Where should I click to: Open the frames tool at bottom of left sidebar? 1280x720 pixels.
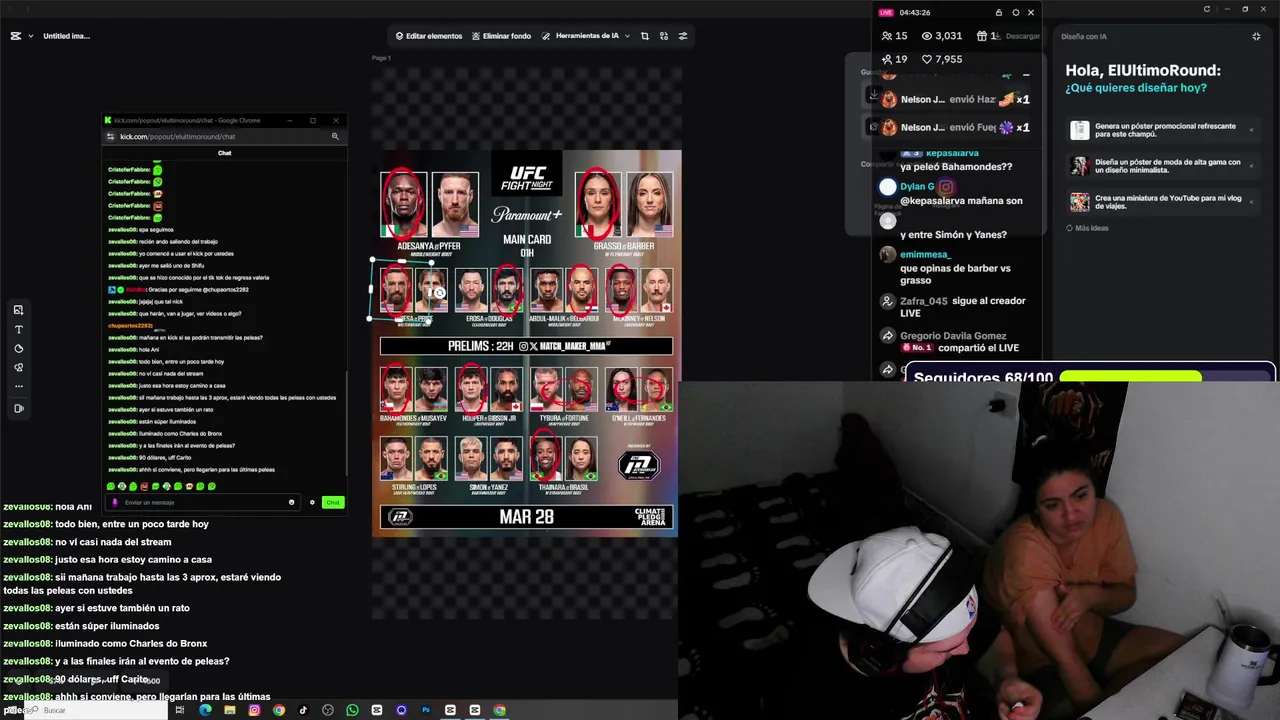(18, 408)
